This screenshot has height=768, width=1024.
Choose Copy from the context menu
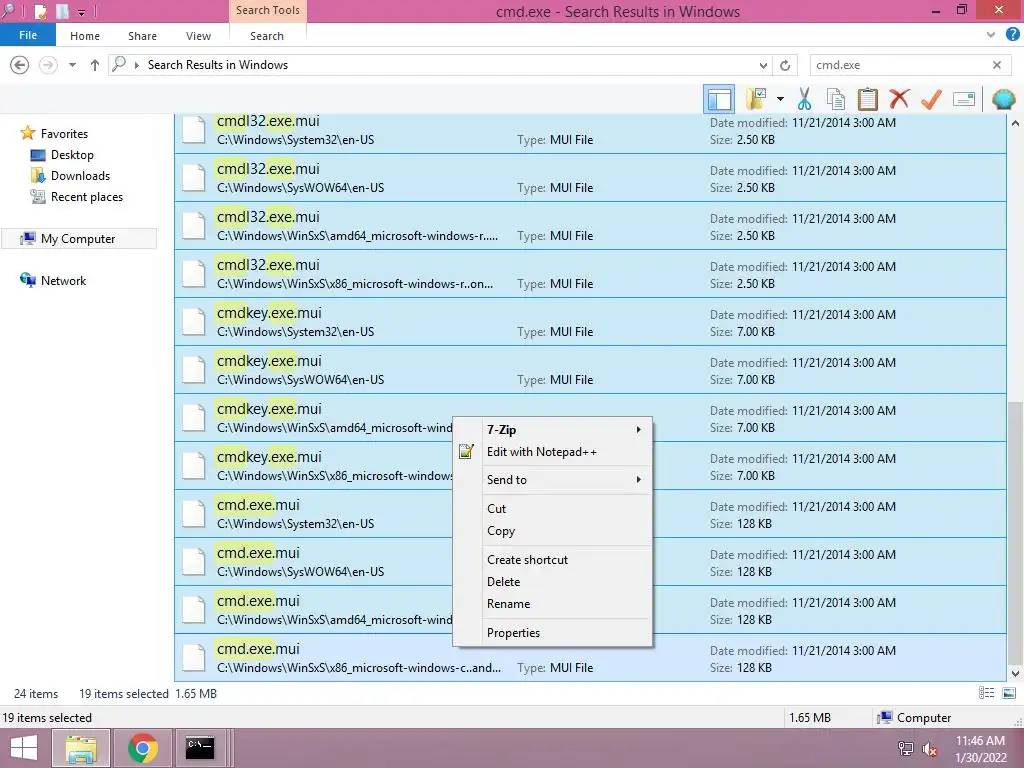pyautogui.click(x=552, y=531)
